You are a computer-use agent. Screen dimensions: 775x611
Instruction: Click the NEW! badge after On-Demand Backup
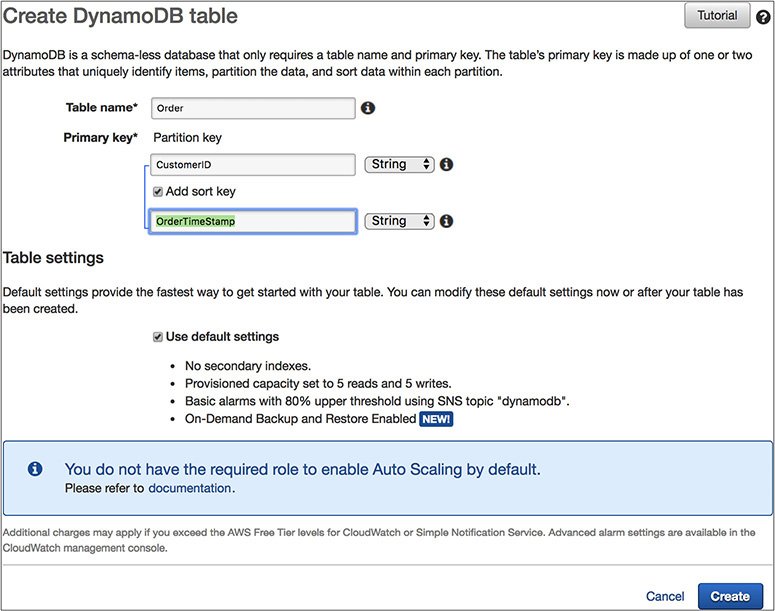tap(436, 419)
